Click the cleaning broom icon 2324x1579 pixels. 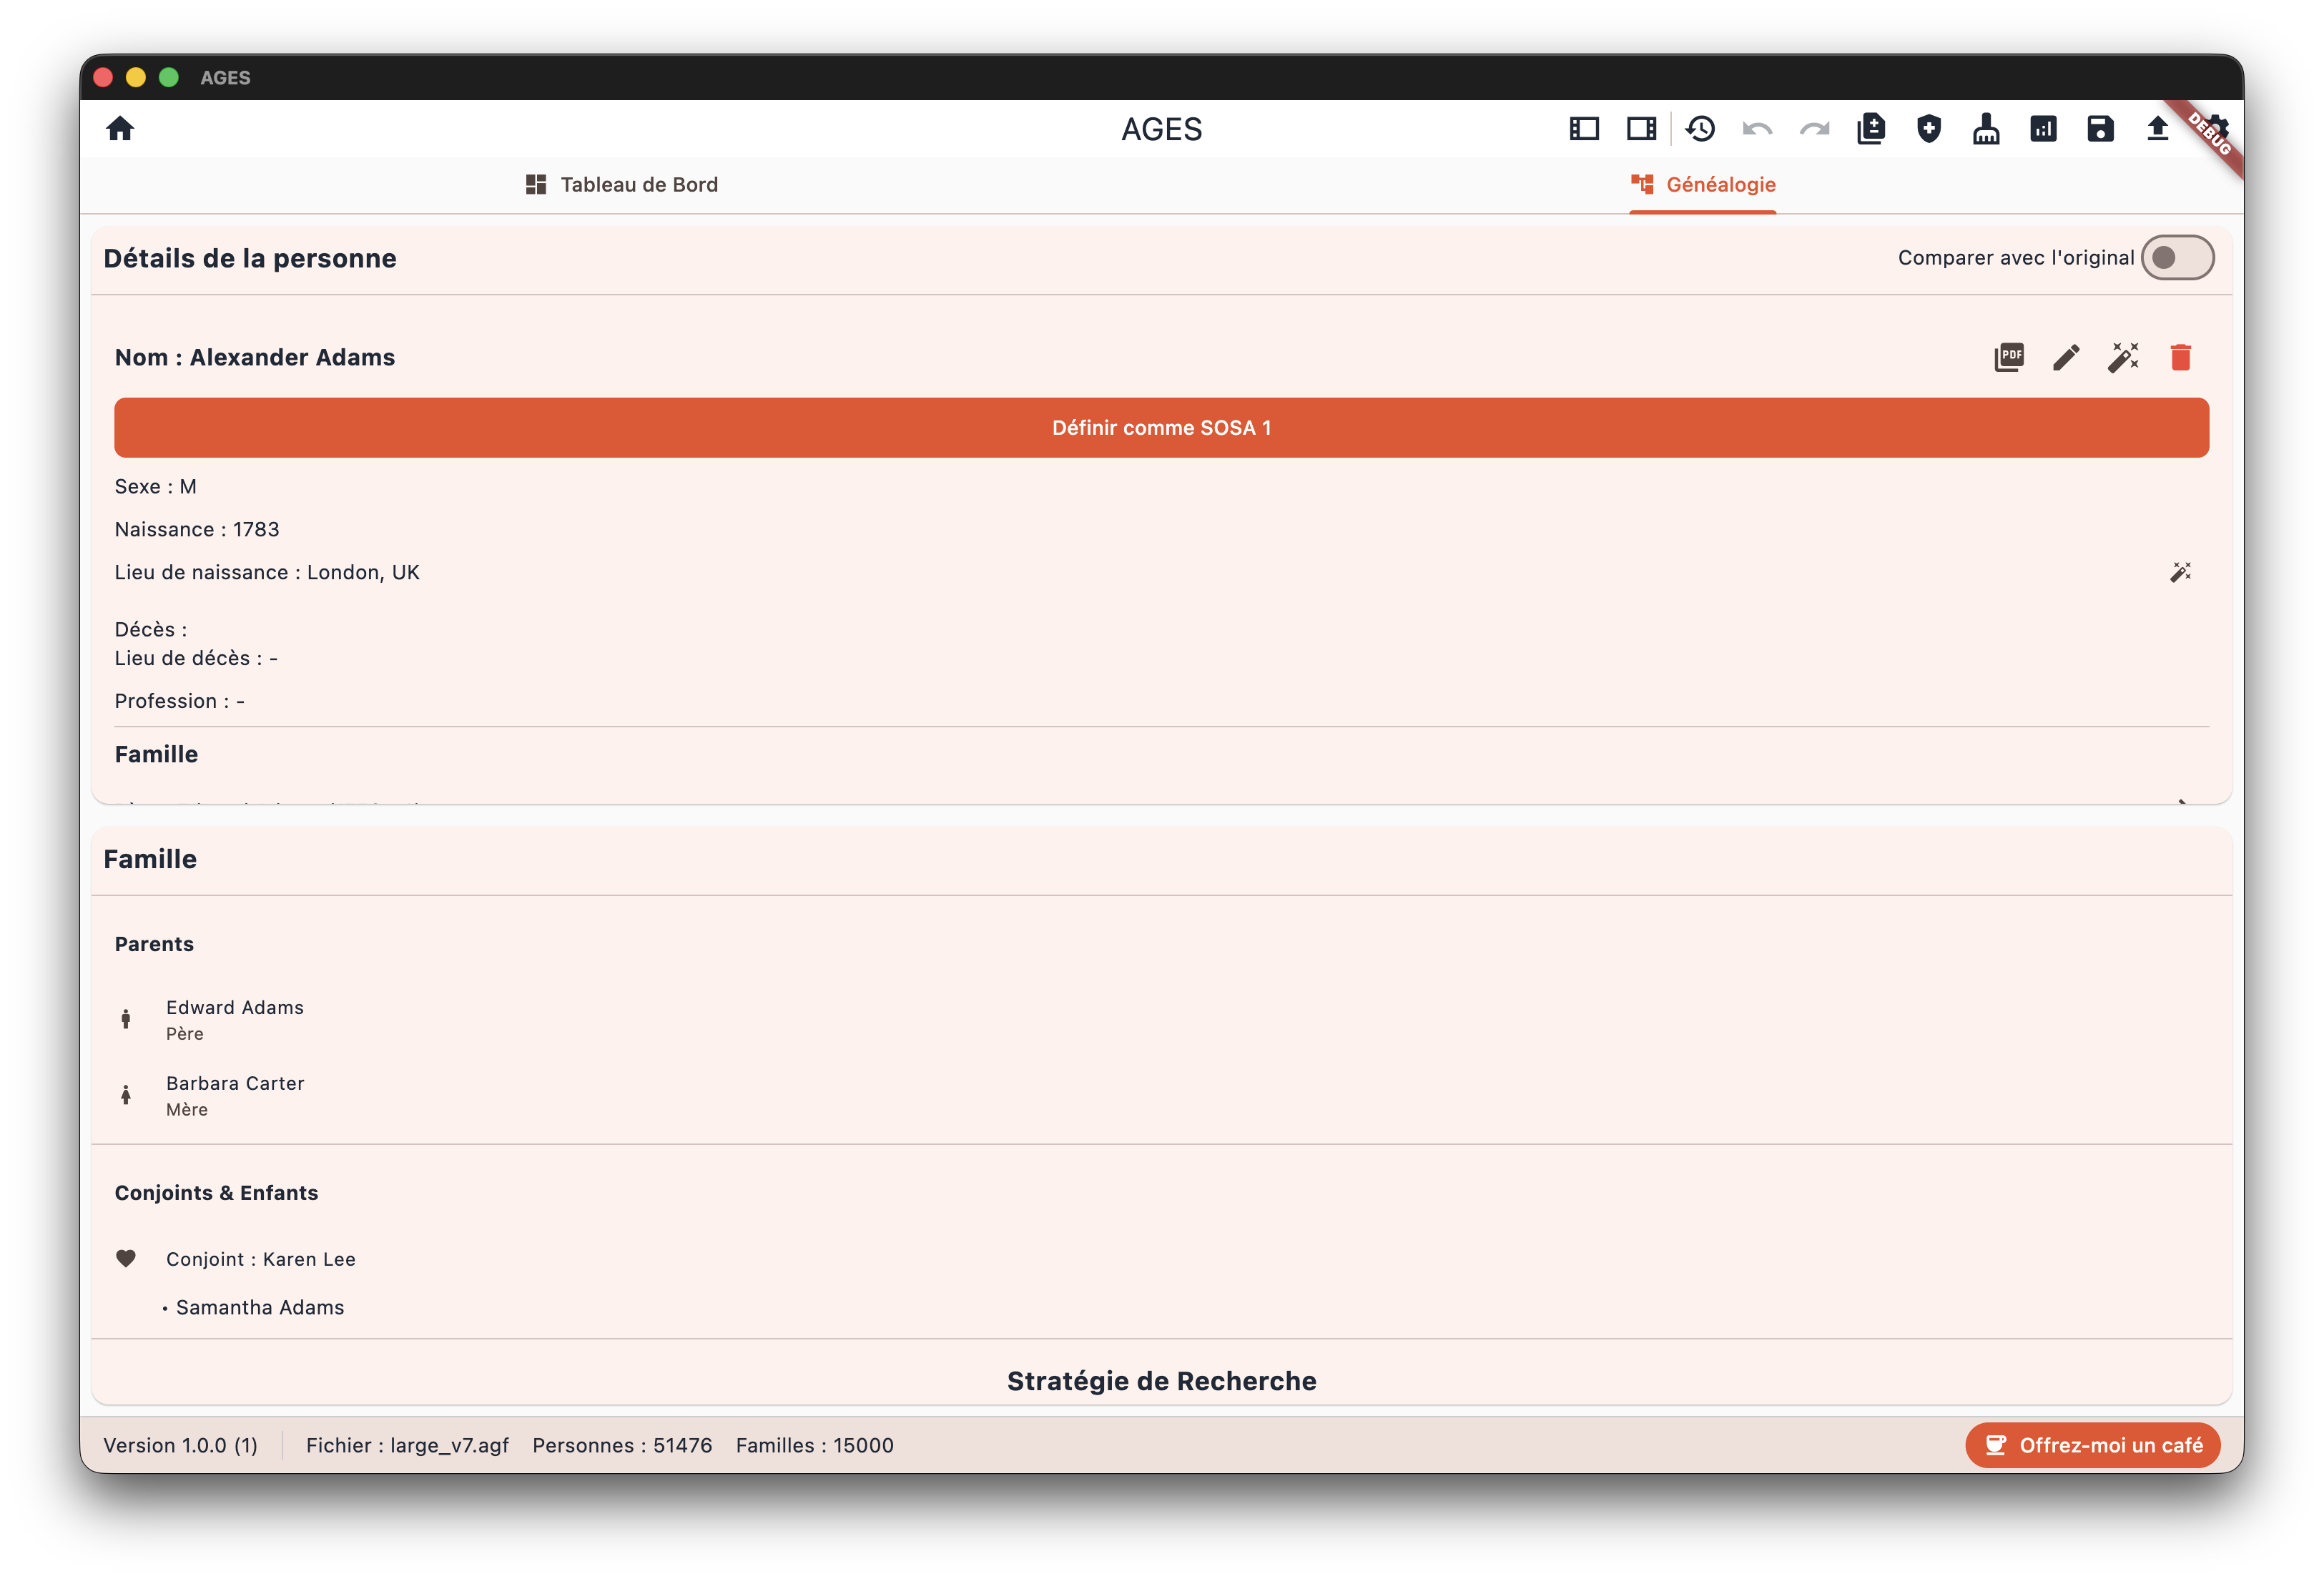[1986, 129]
